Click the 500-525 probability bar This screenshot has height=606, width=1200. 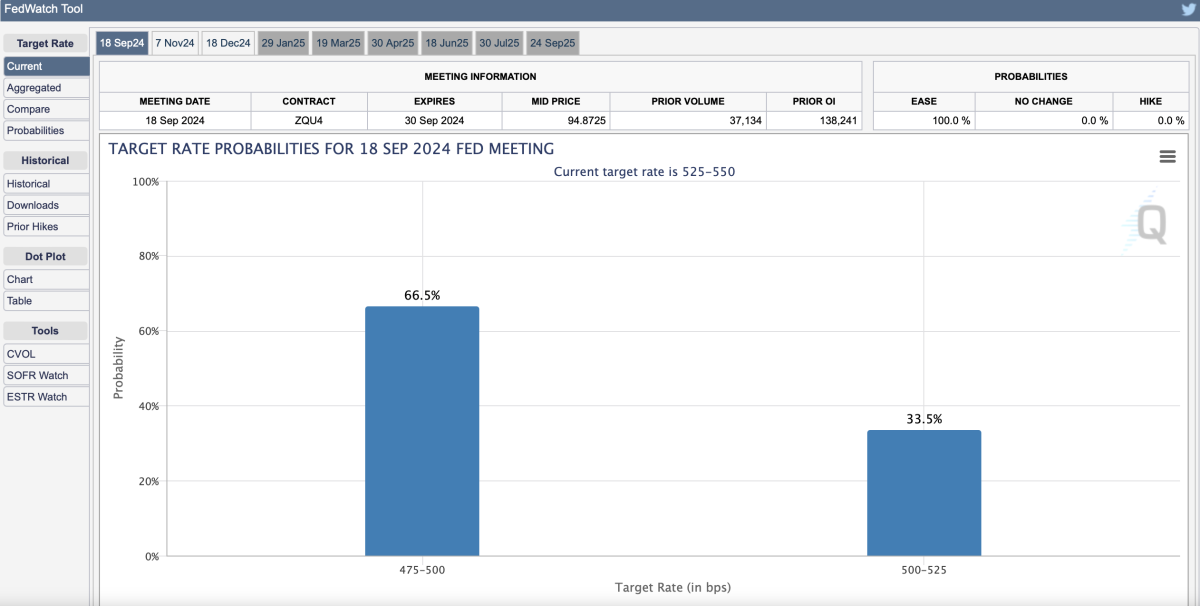(923, 493)
